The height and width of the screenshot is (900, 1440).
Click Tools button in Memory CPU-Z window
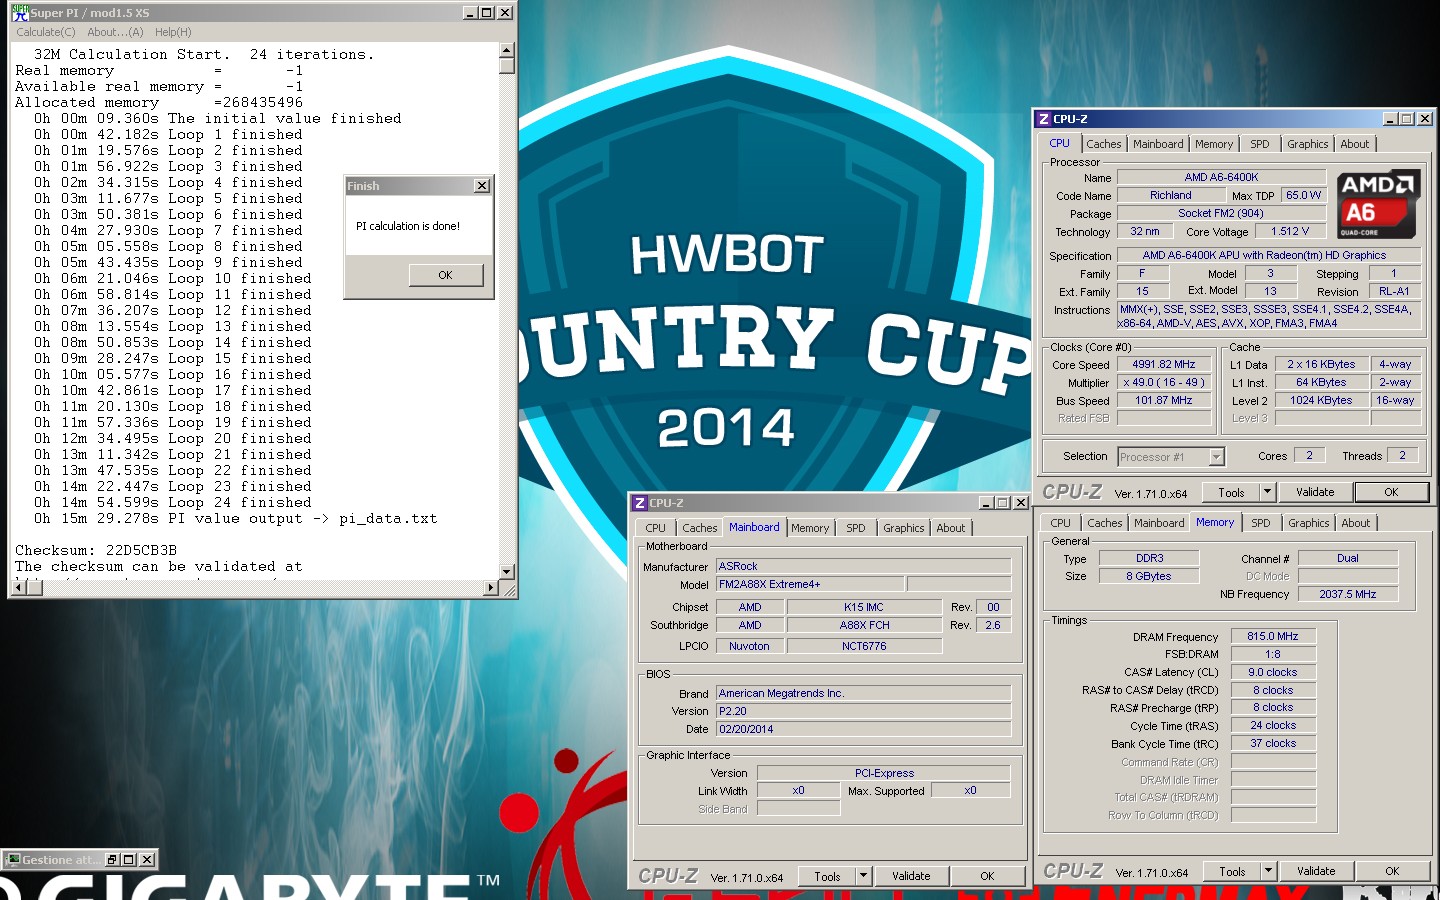[x=1232, y=871]
